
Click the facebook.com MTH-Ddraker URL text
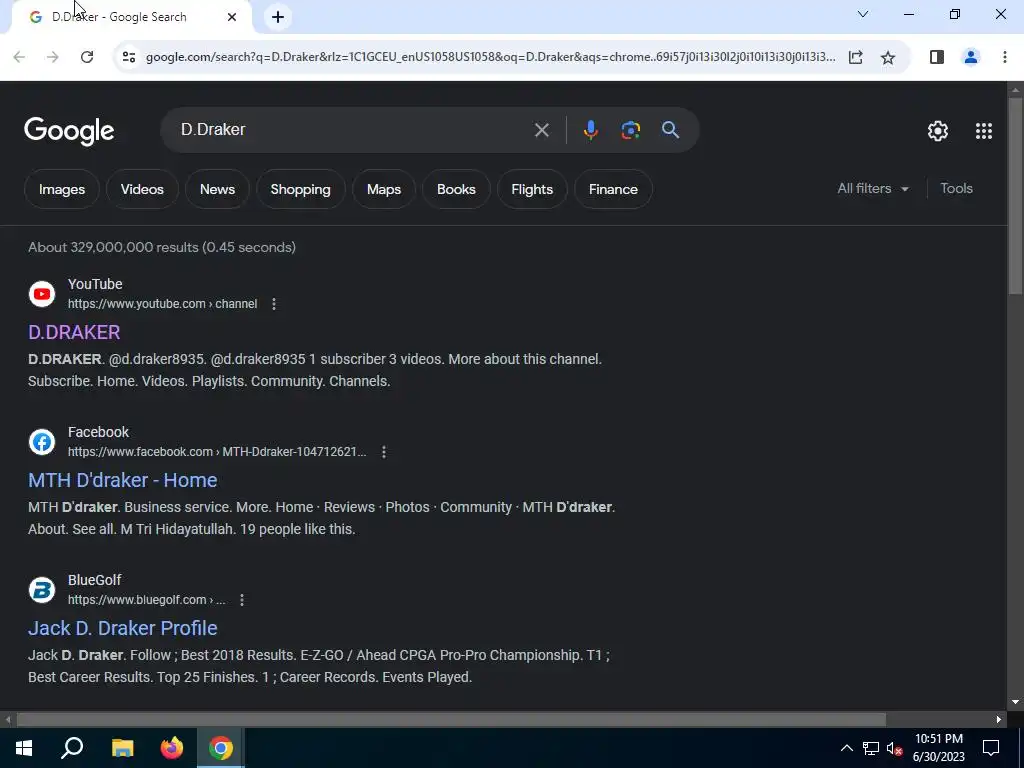[217, 452]
